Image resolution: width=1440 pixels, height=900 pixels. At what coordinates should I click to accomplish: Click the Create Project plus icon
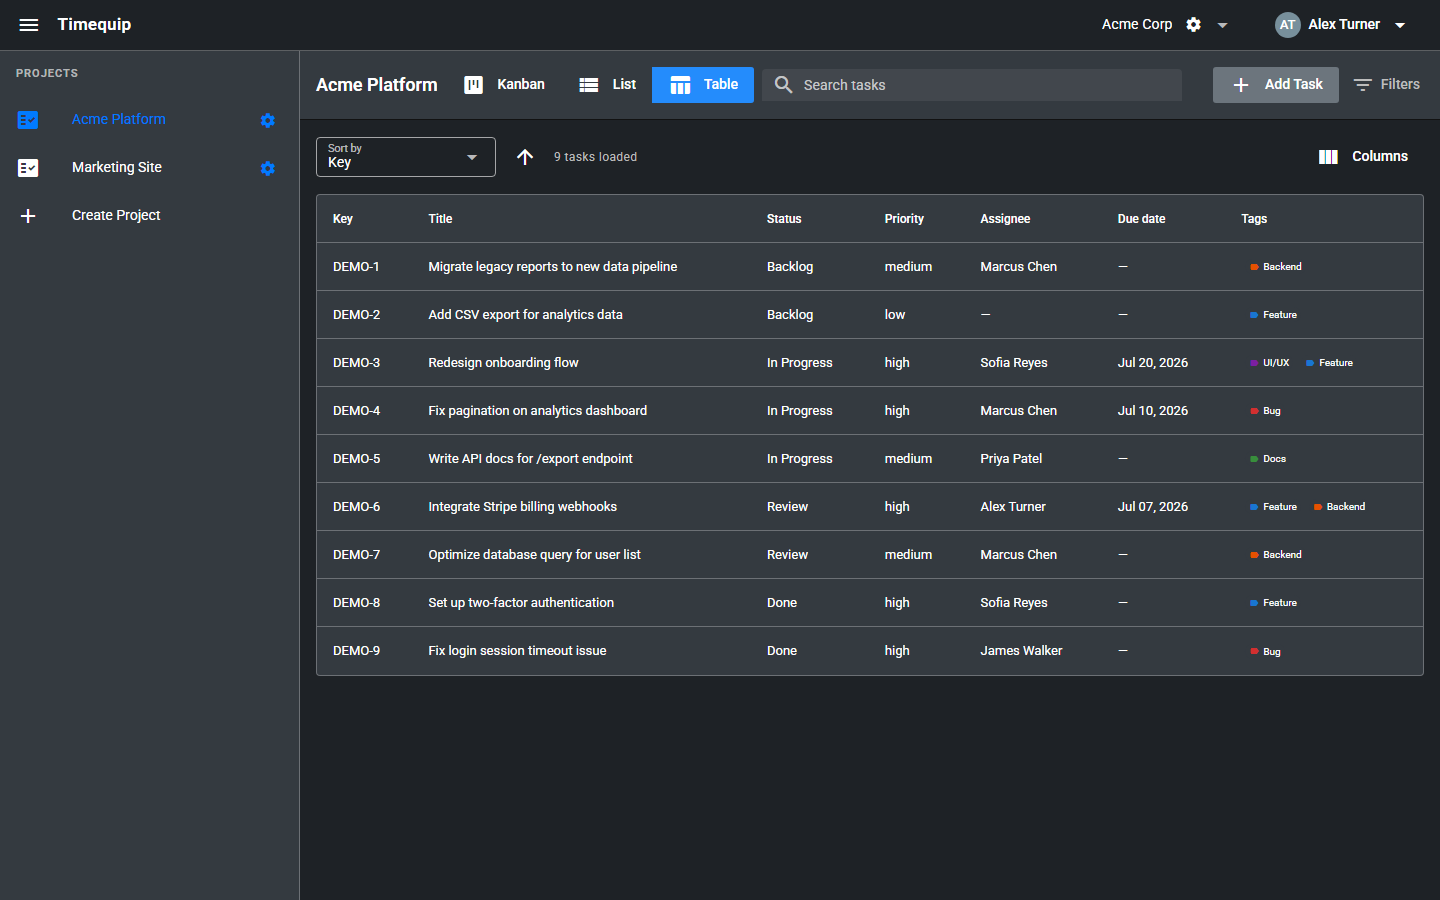(28, 216)
